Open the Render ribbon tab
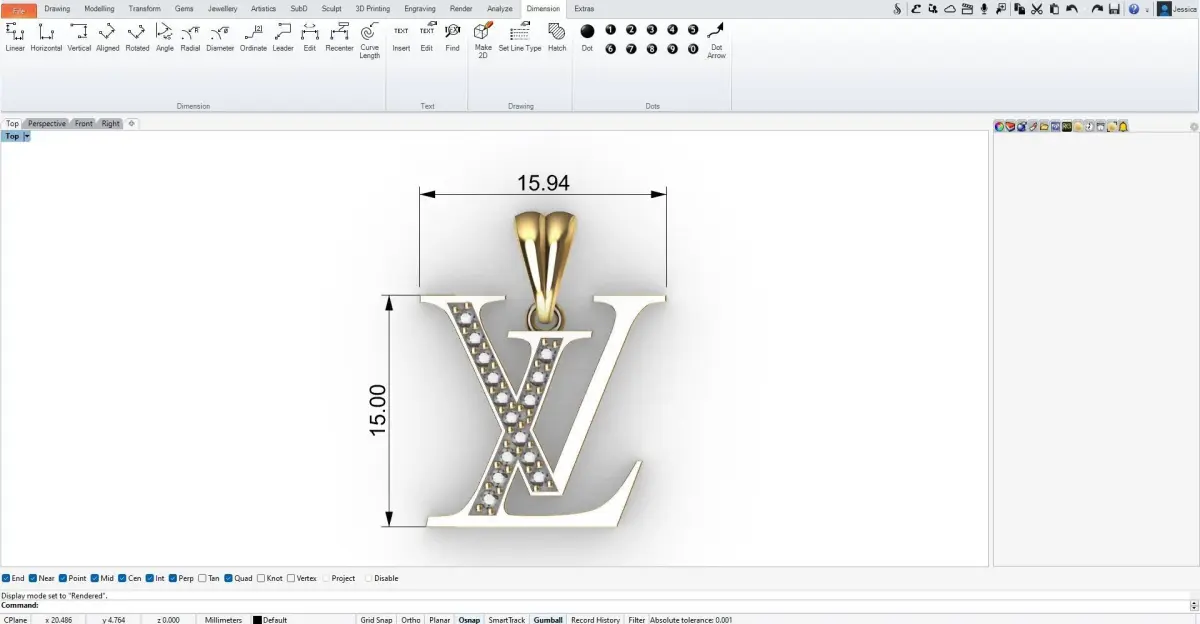This screenshot has height=624, width=1200. [x=461, y=9]
